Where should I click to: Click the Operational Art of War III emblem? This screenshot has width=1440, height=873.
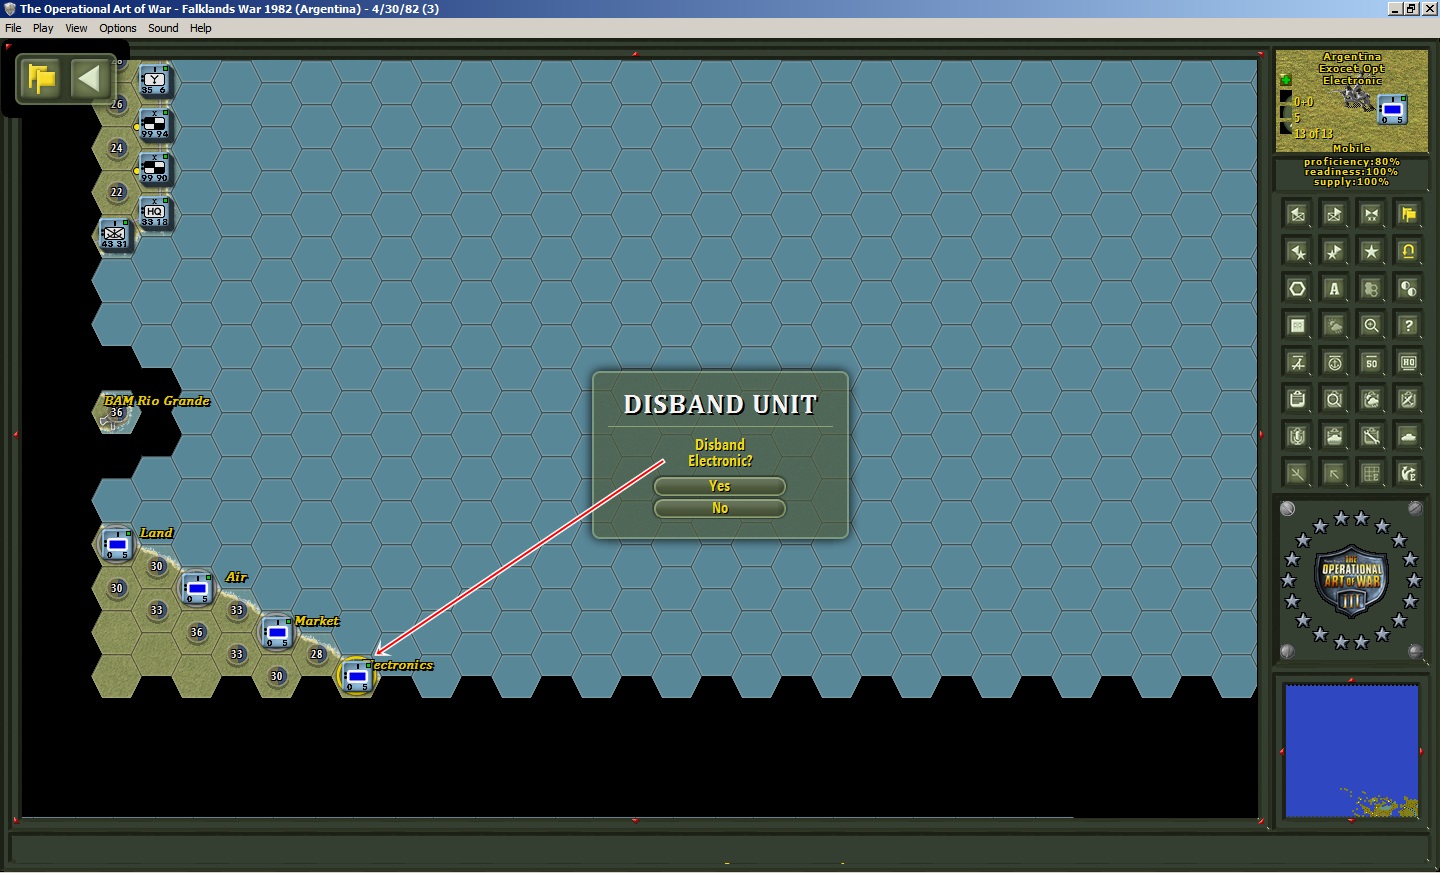1351,580
